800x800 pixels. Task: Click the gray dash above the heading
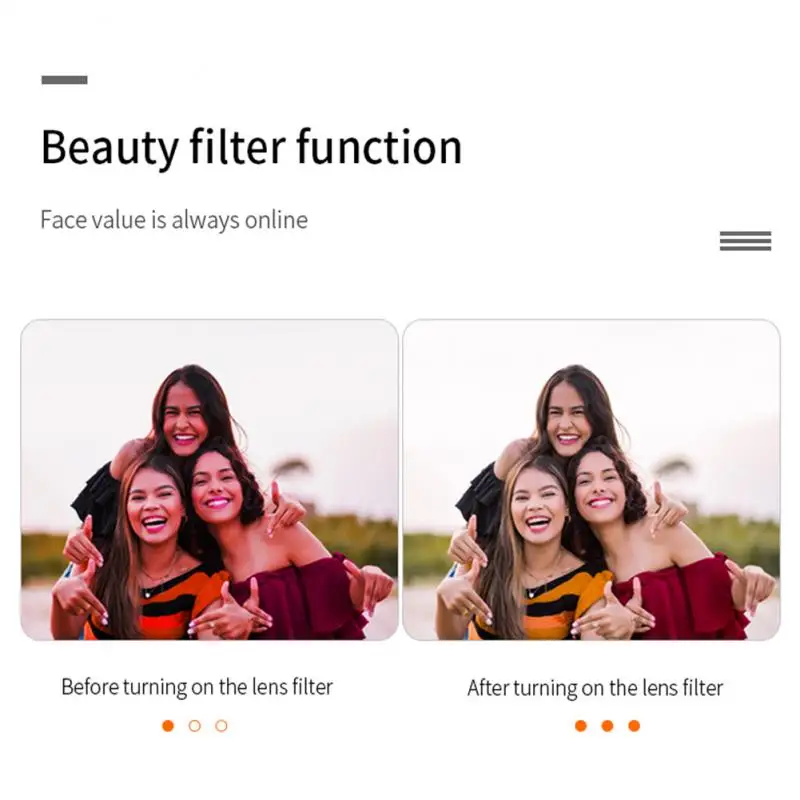(64, 80)
